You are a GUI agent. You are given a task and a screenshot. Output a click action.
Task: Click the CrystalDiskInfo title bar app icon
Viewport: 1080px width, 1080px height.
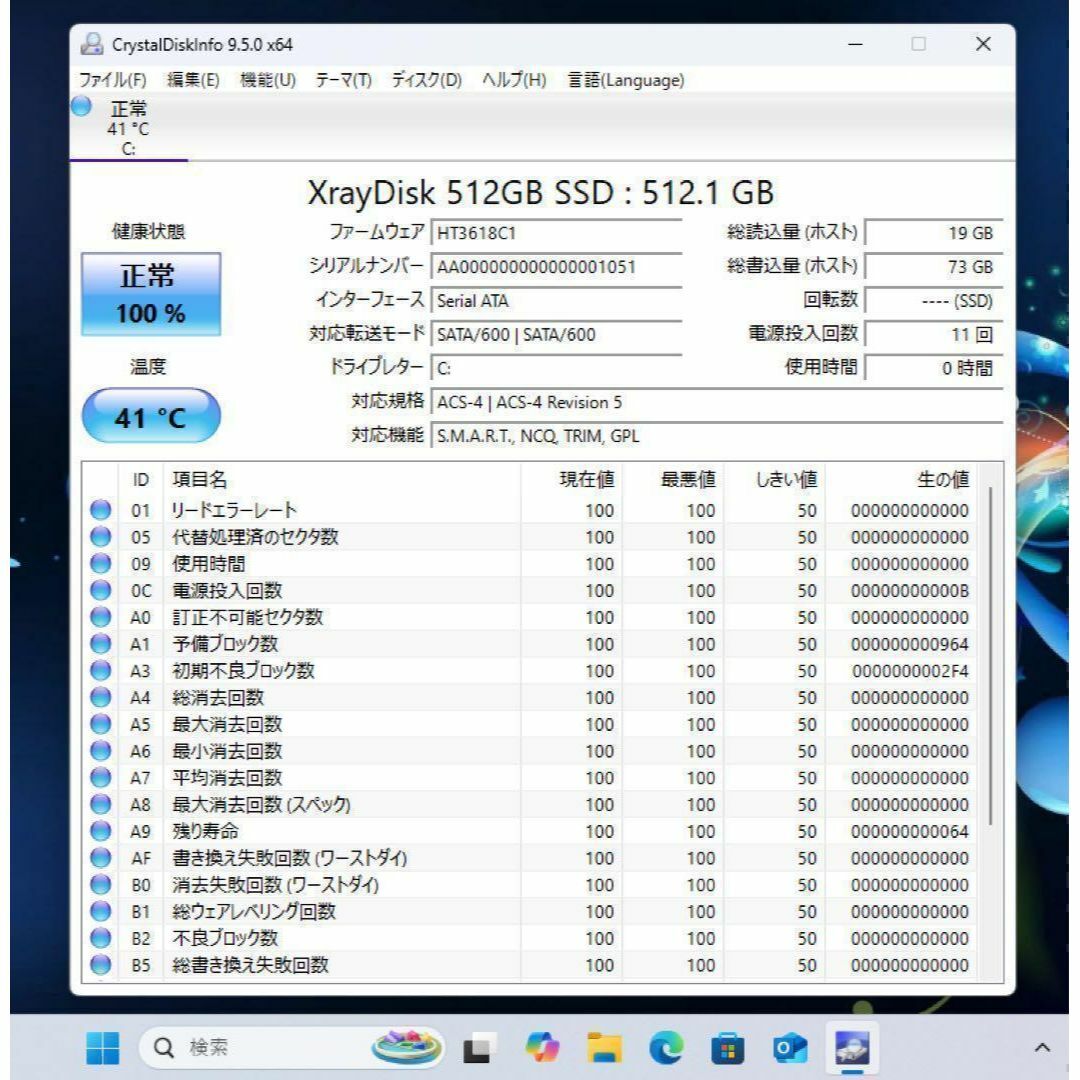92,44
